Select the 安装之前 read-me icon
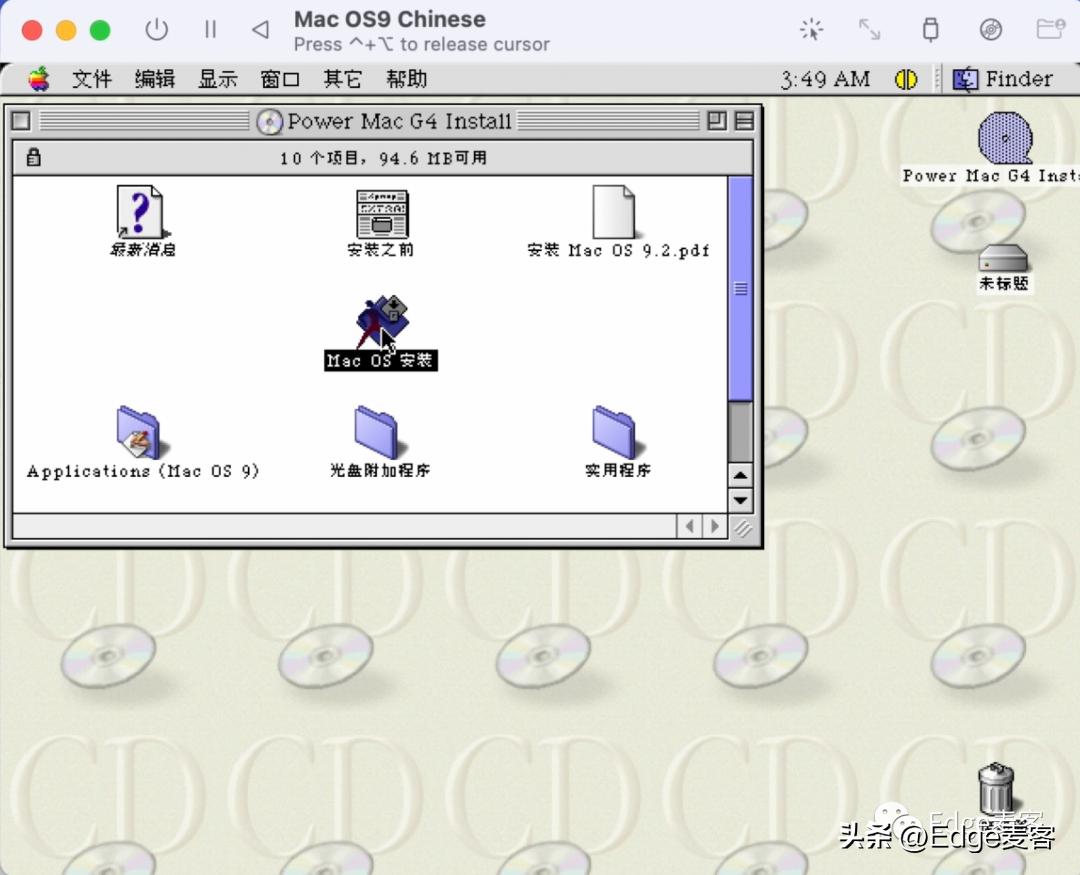 (380, 213)
